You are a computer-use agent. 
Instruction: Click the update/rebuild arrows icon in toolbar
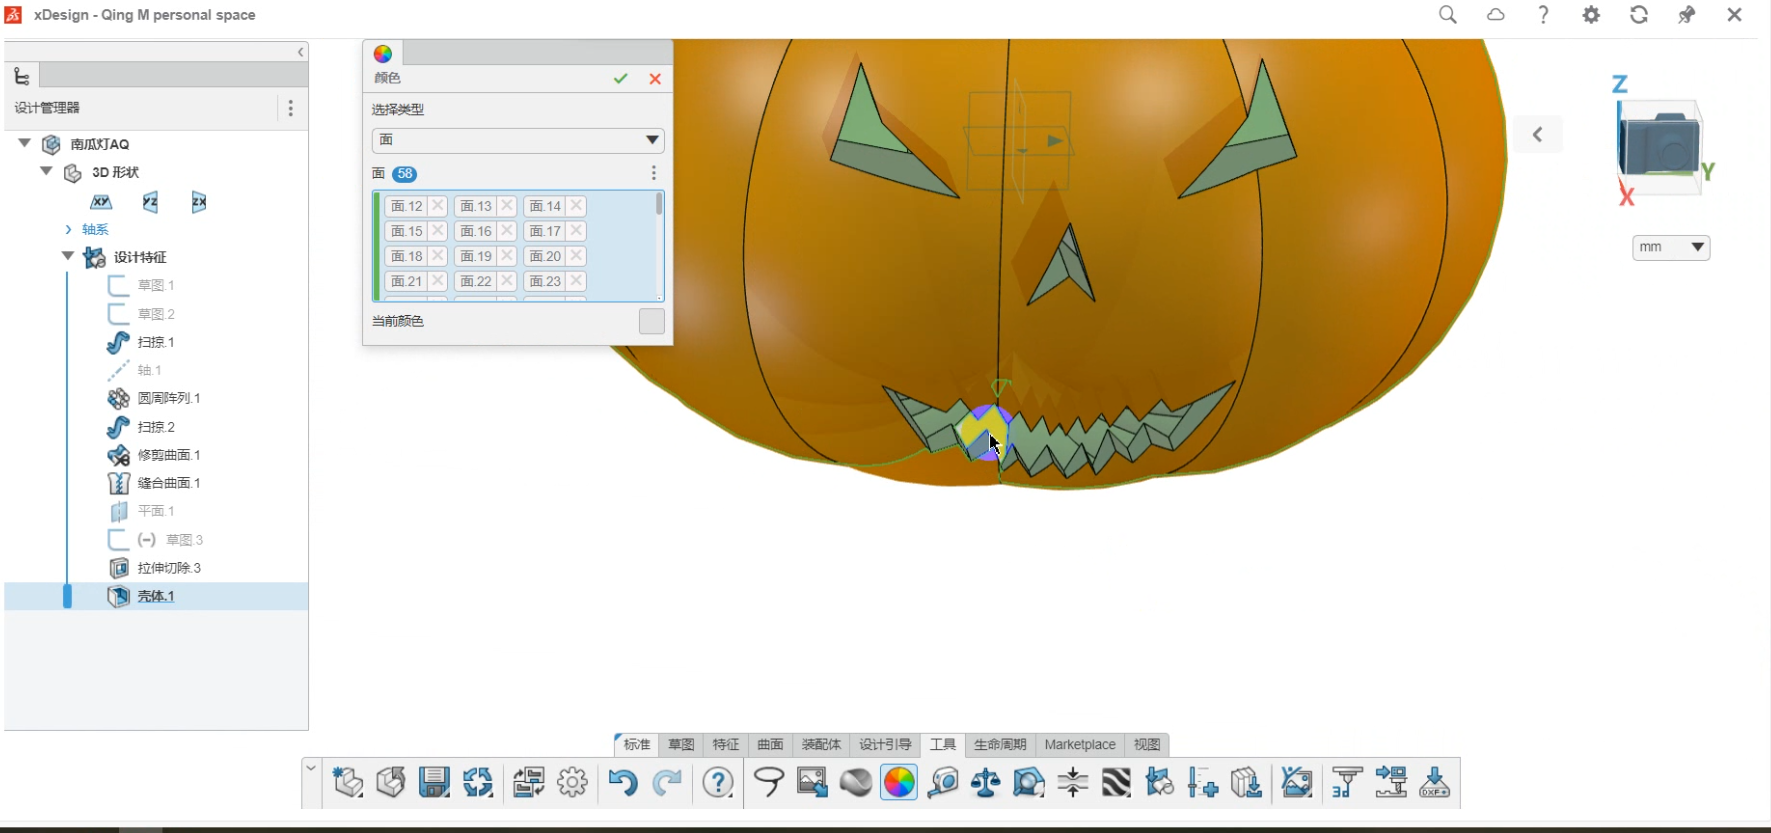coord(478,782)
